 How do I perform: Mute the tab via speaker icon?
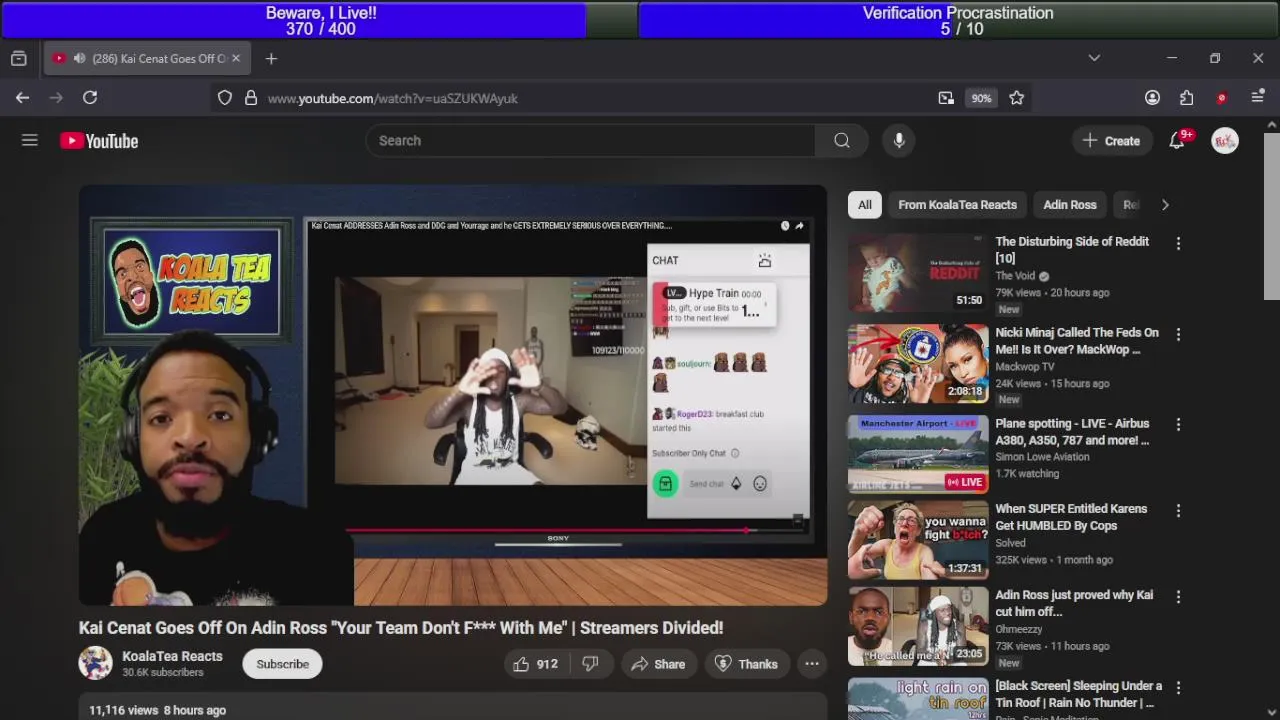[x=79, y=59]
